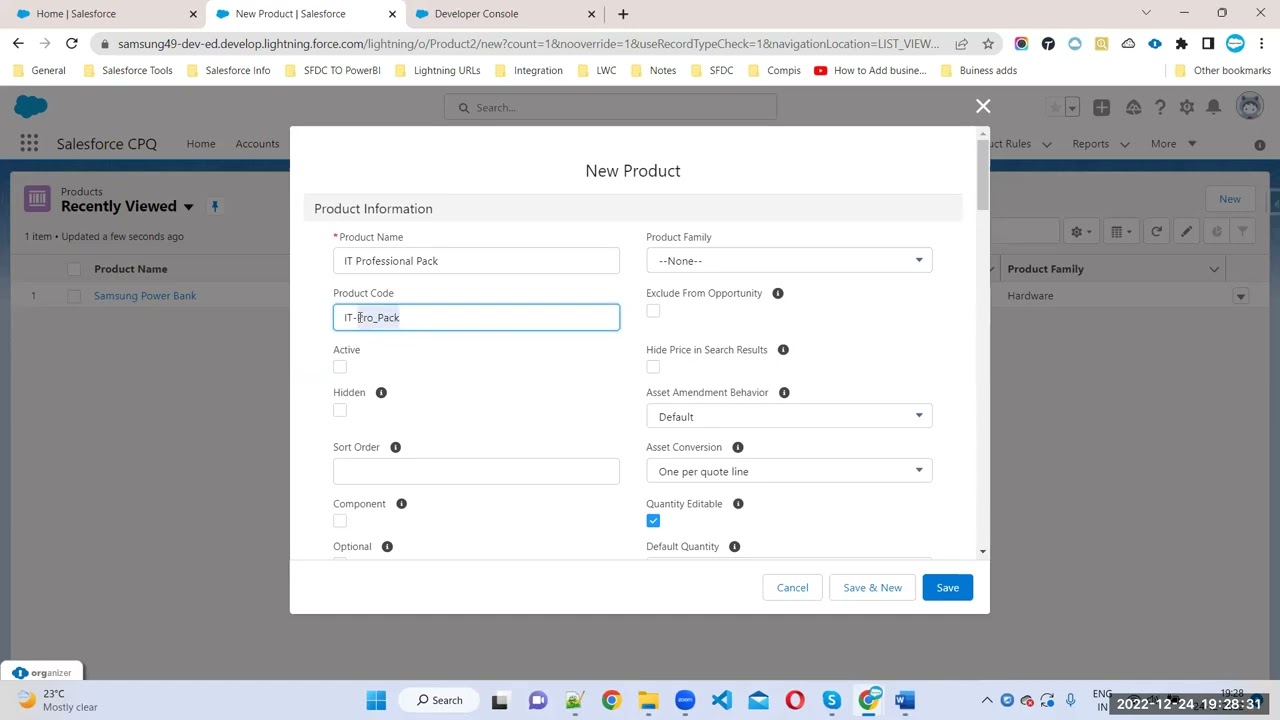Show info for Exclude From Opportunity
The width and height of the screenshot is (1280, 720).
778,293
